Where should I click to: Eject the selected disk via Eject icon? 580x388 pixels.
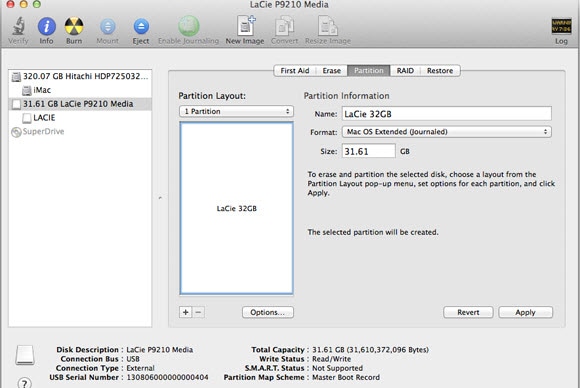[141, 27]
